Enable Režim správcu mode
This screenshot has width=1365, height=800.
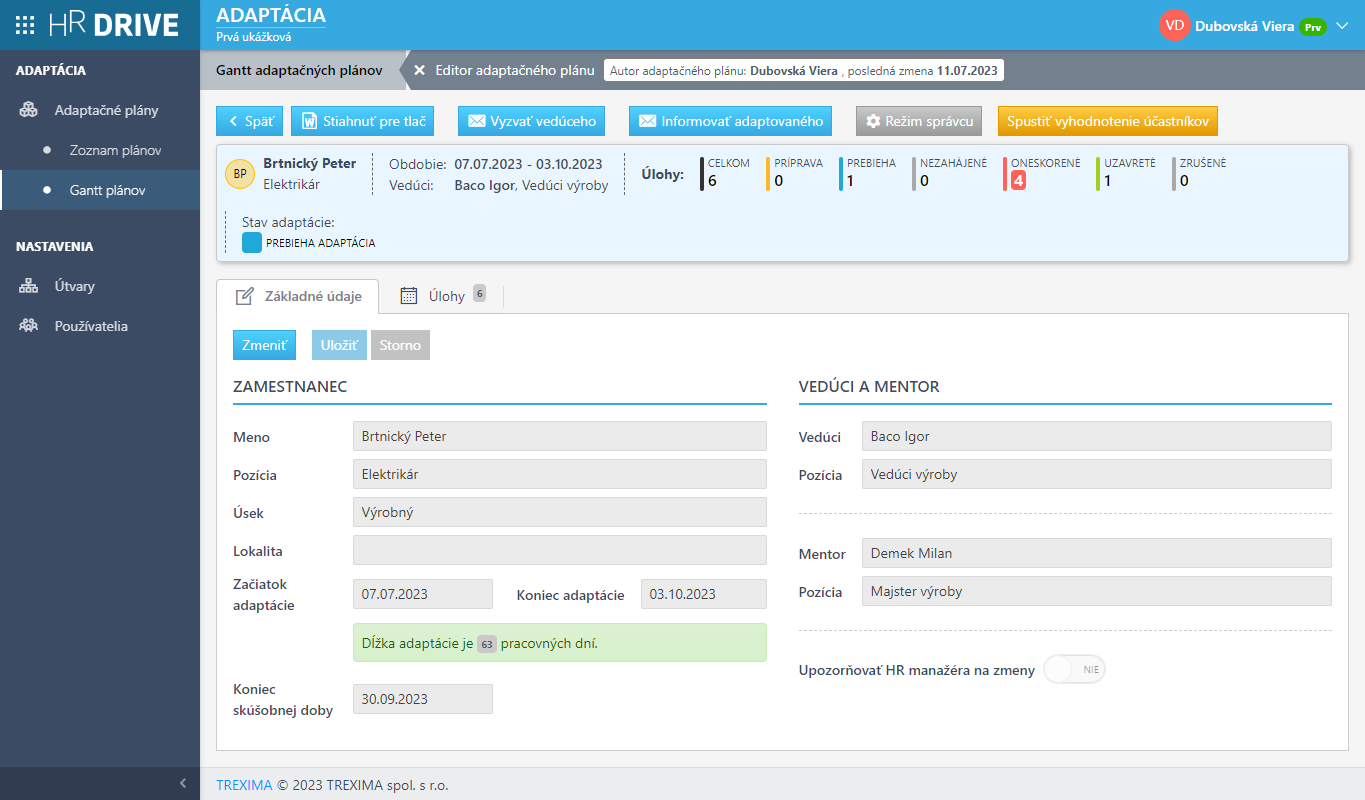pos(919,121)
